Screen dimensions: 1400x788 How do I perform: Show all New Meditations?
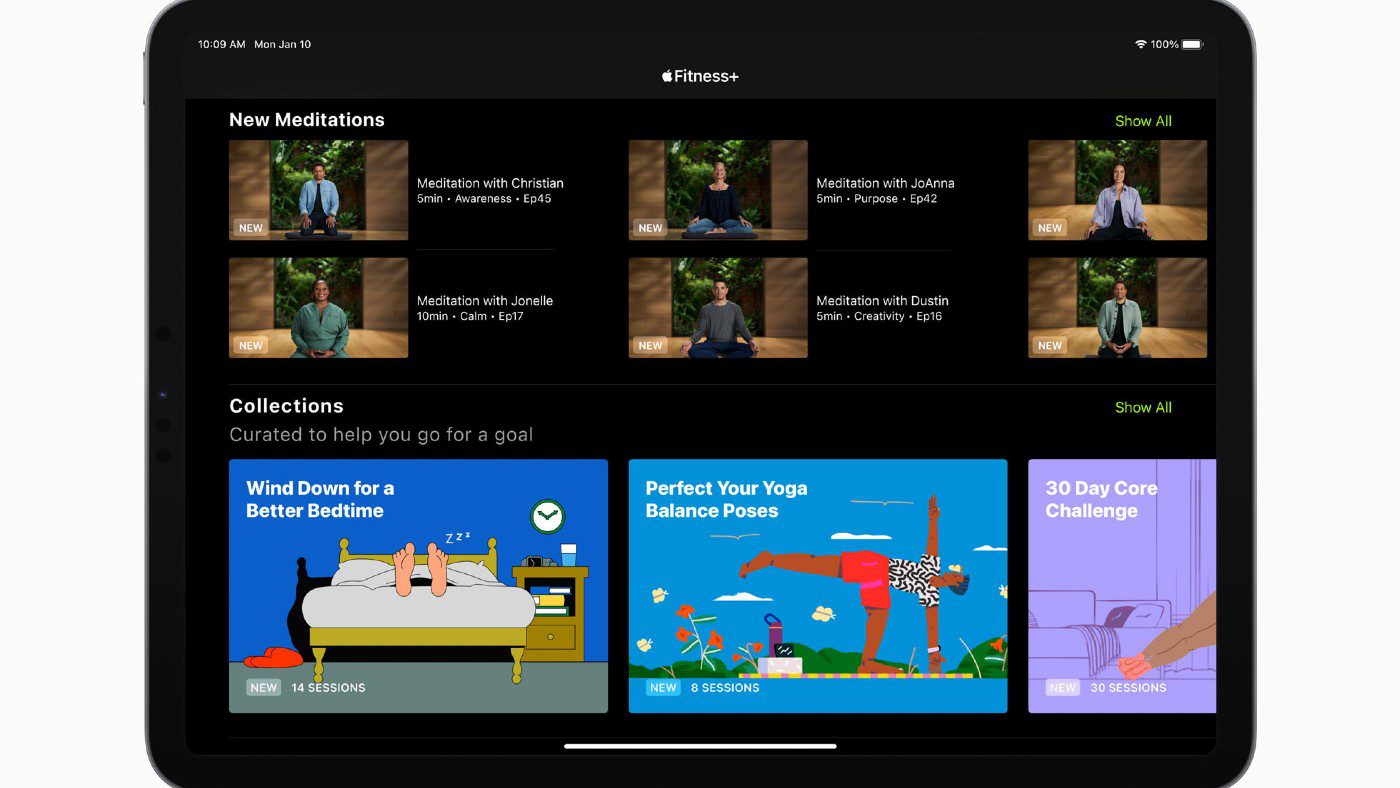coord(1143,121)
